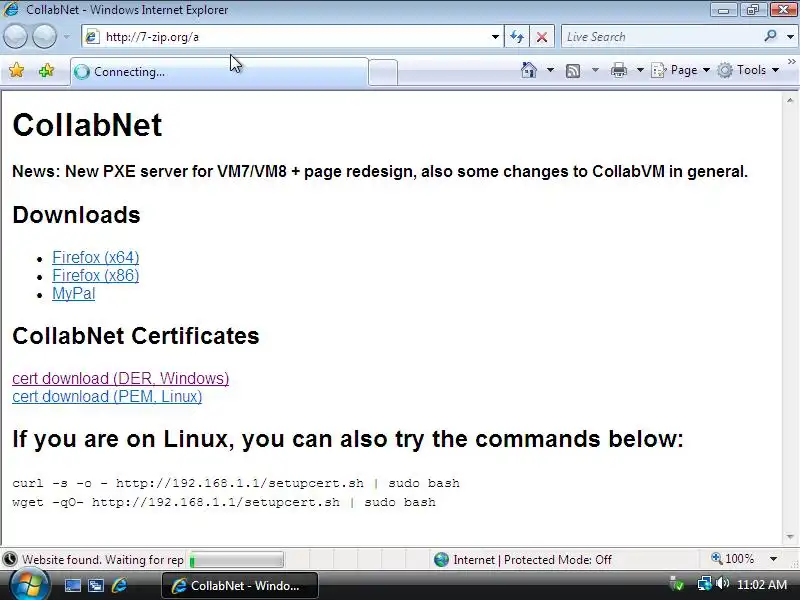Screen dimensions: 800x600
Task: Open the Tools menu
Action: 748,70
